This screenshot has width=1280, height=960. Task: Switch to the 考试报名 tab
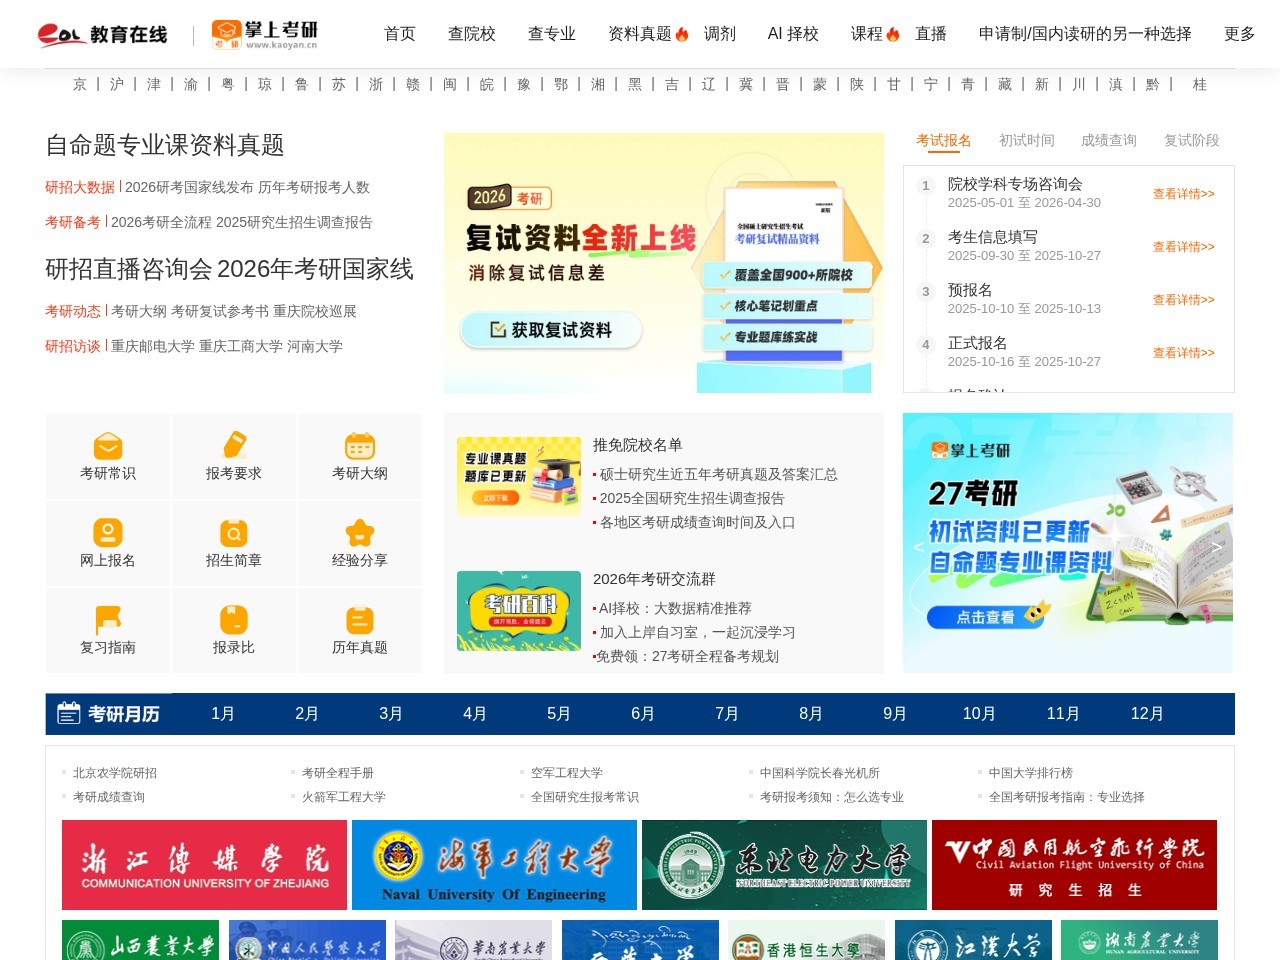tap(944, 140)
